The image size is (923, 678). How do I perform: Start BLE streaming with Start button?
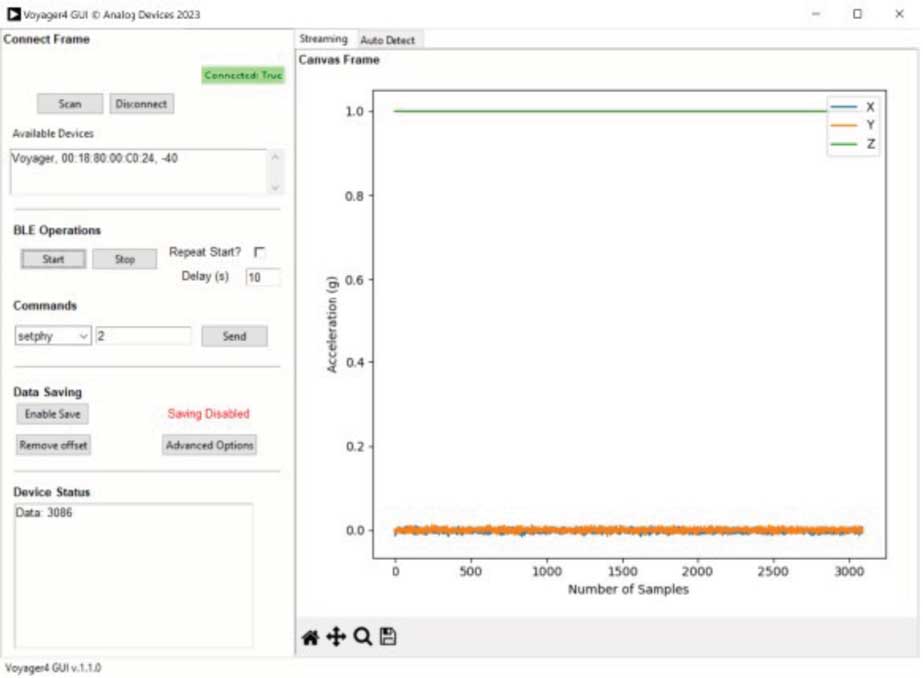coord(53,259)
